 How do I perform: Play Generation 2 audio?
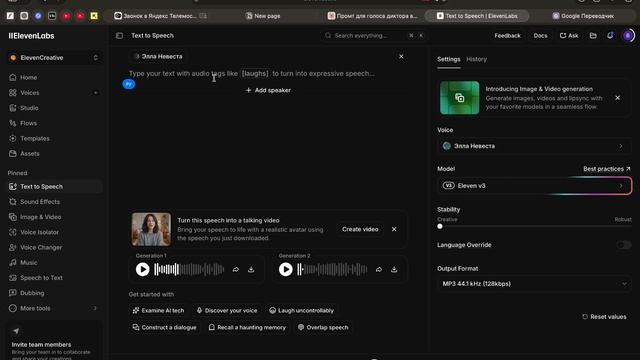(286, 269)
